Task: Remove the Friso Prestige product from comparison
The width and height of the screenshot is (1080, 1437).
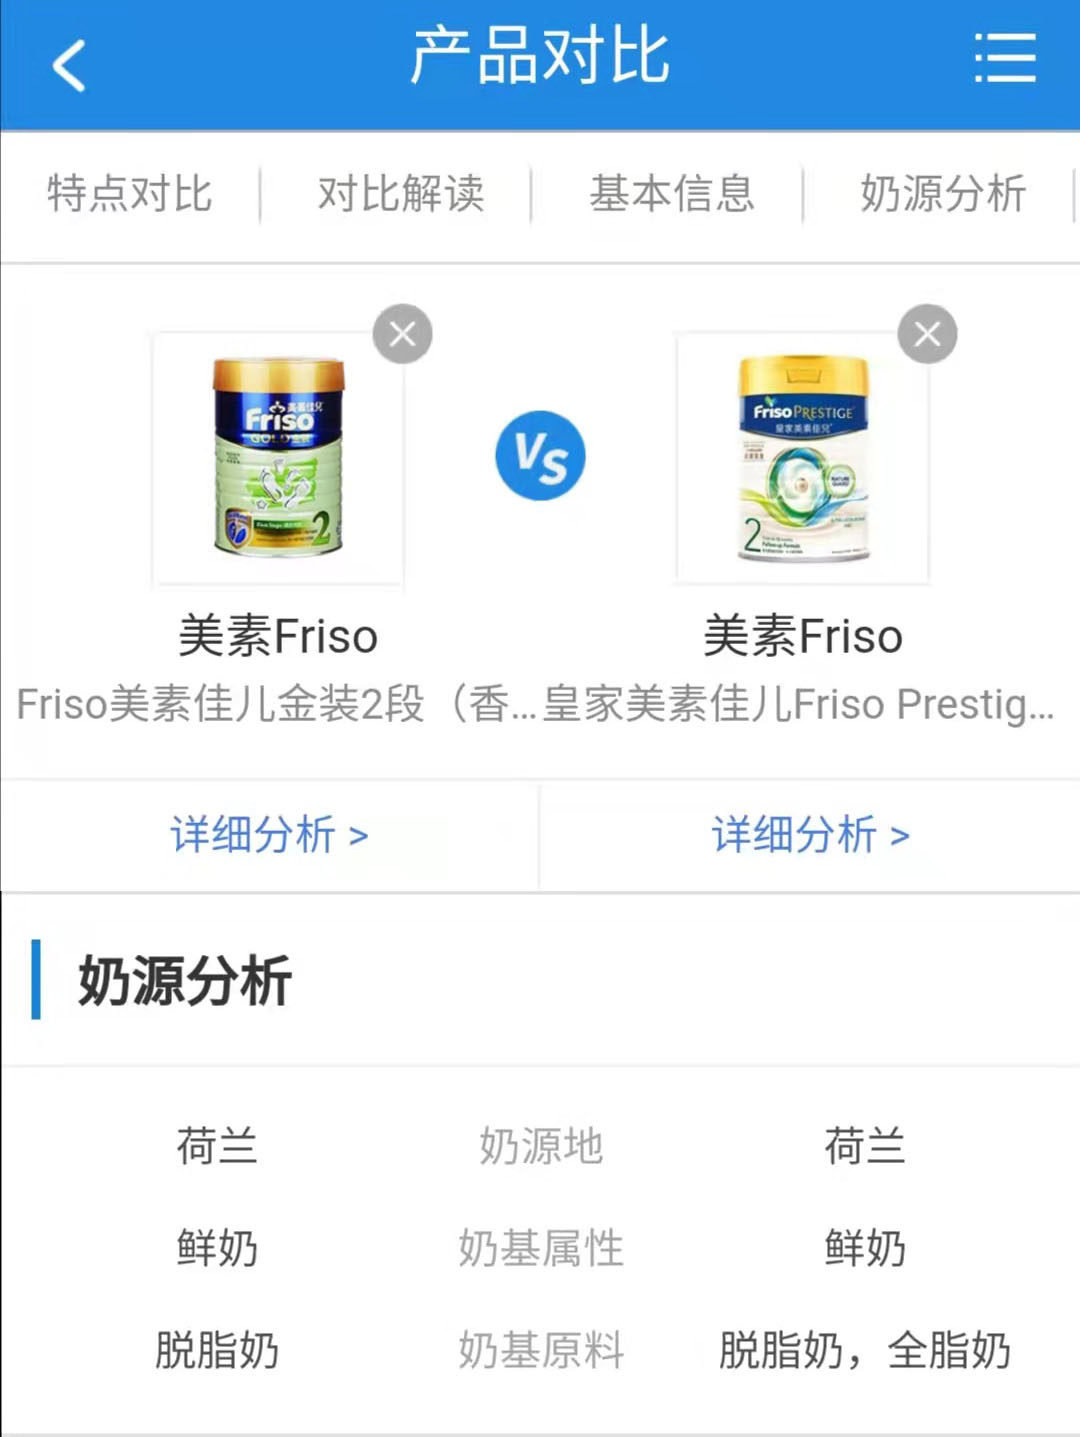Action: pyautogui.click(x=927, y=334)
